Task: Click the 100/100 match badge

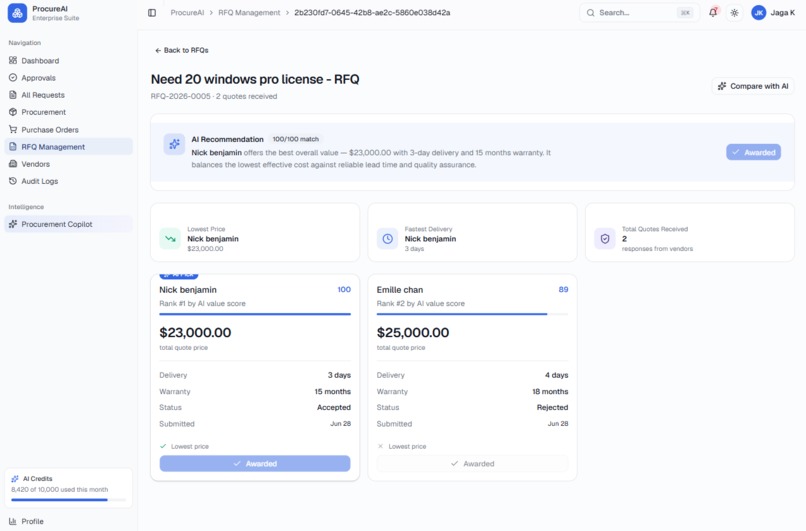Action: pos(296,139)
